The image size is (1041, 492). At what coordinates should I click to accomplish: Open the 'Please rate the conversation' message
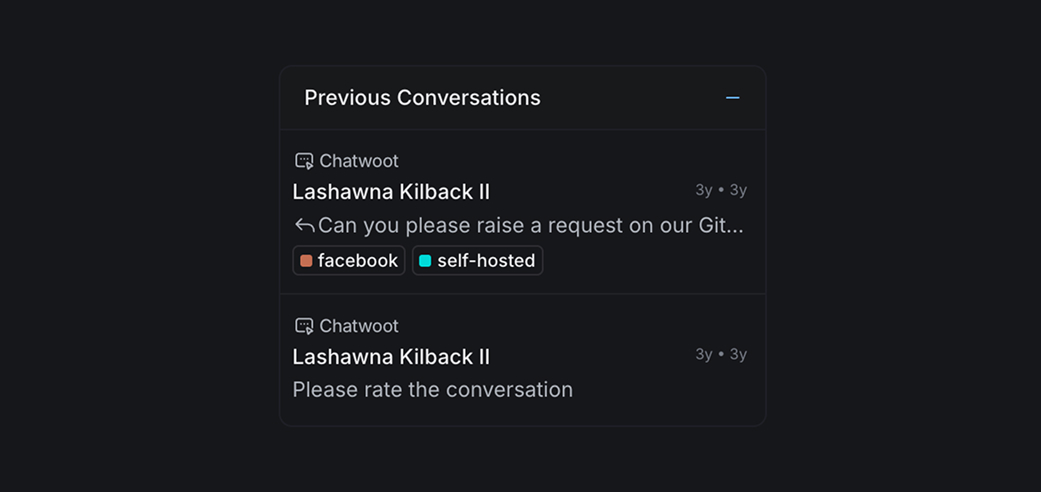[433, 389]
